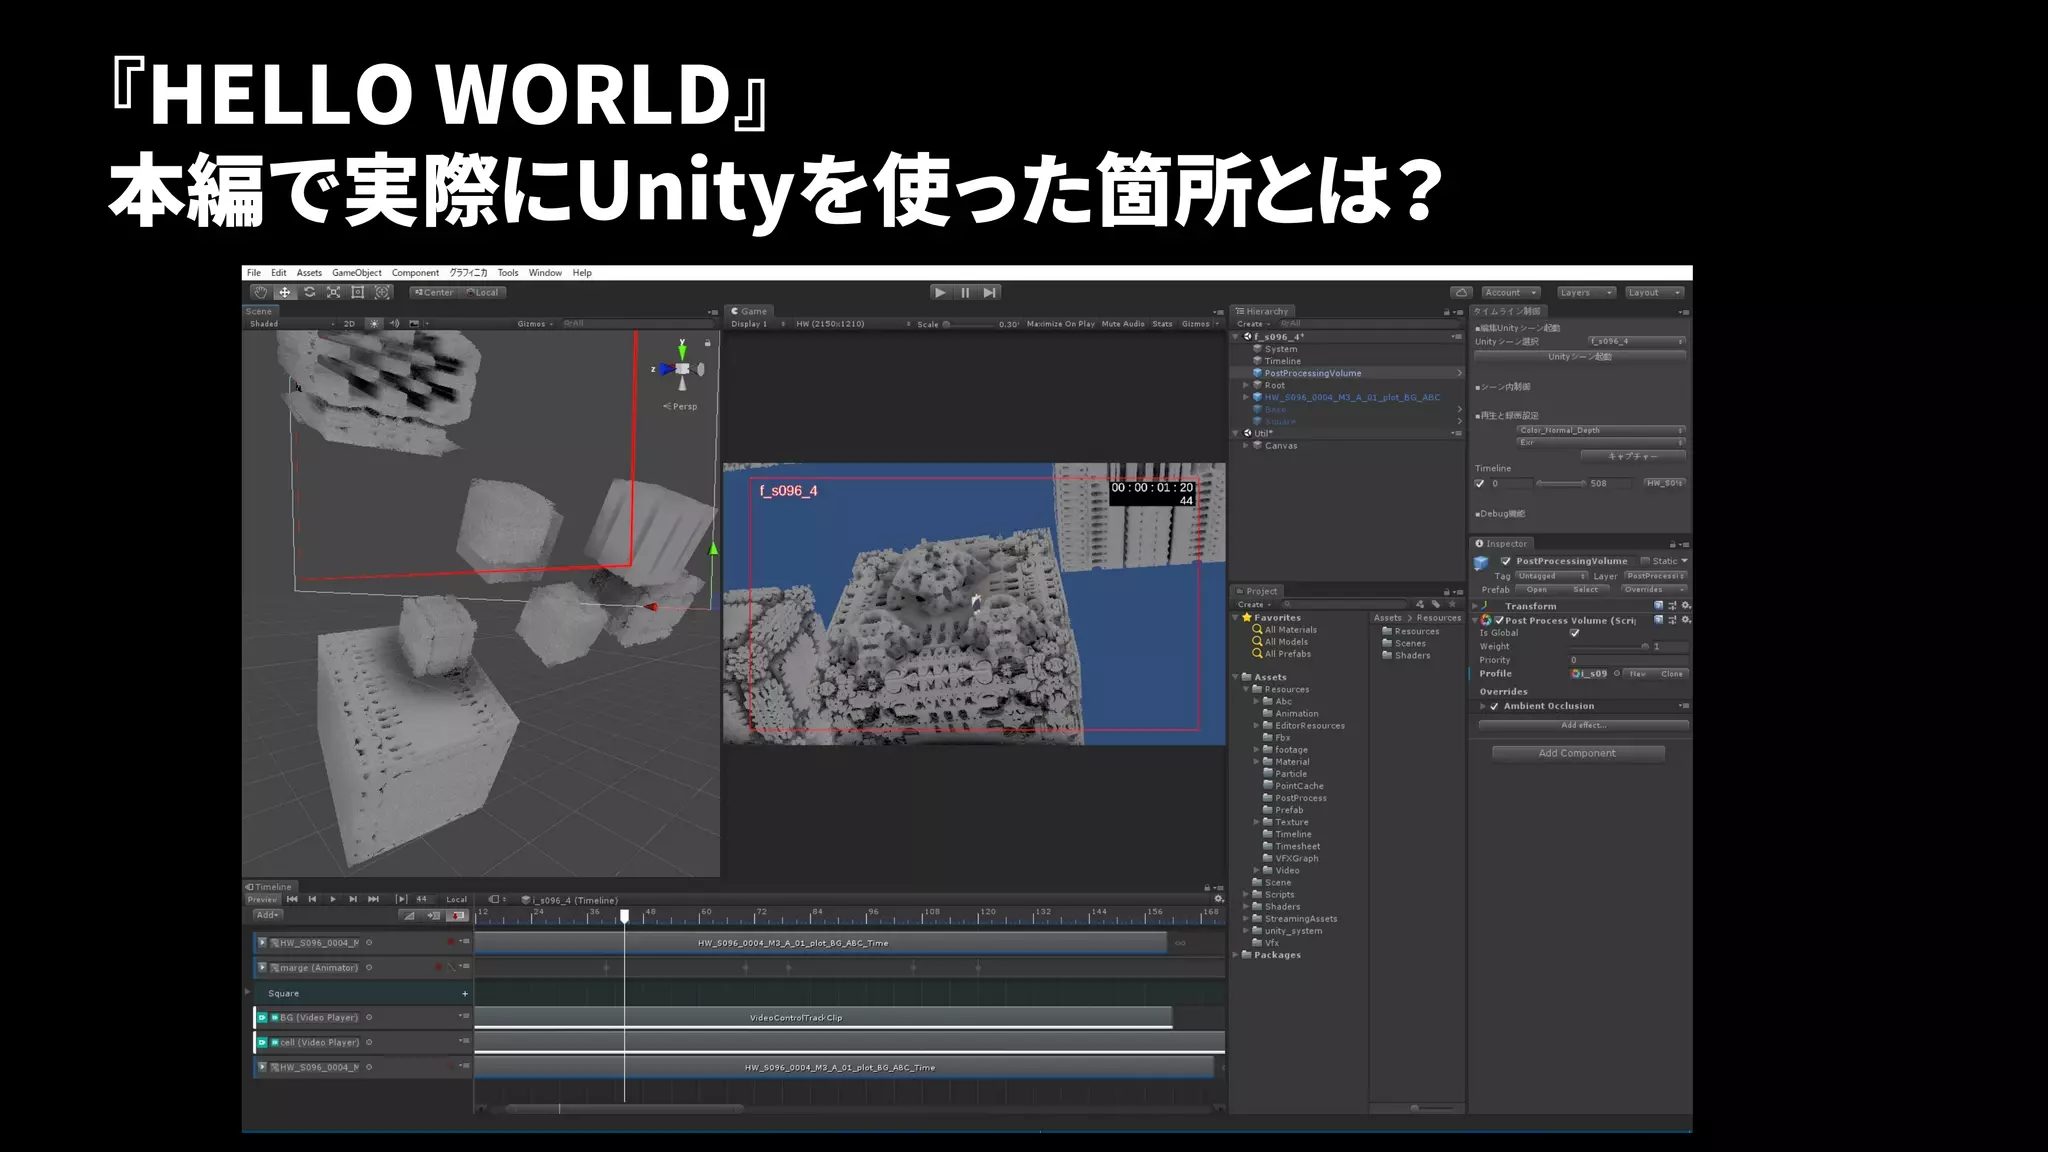This screenshot has height=1152, width=2048.
Task: Toggle Static checkbox in Inspector
Action: (1645, 561)
